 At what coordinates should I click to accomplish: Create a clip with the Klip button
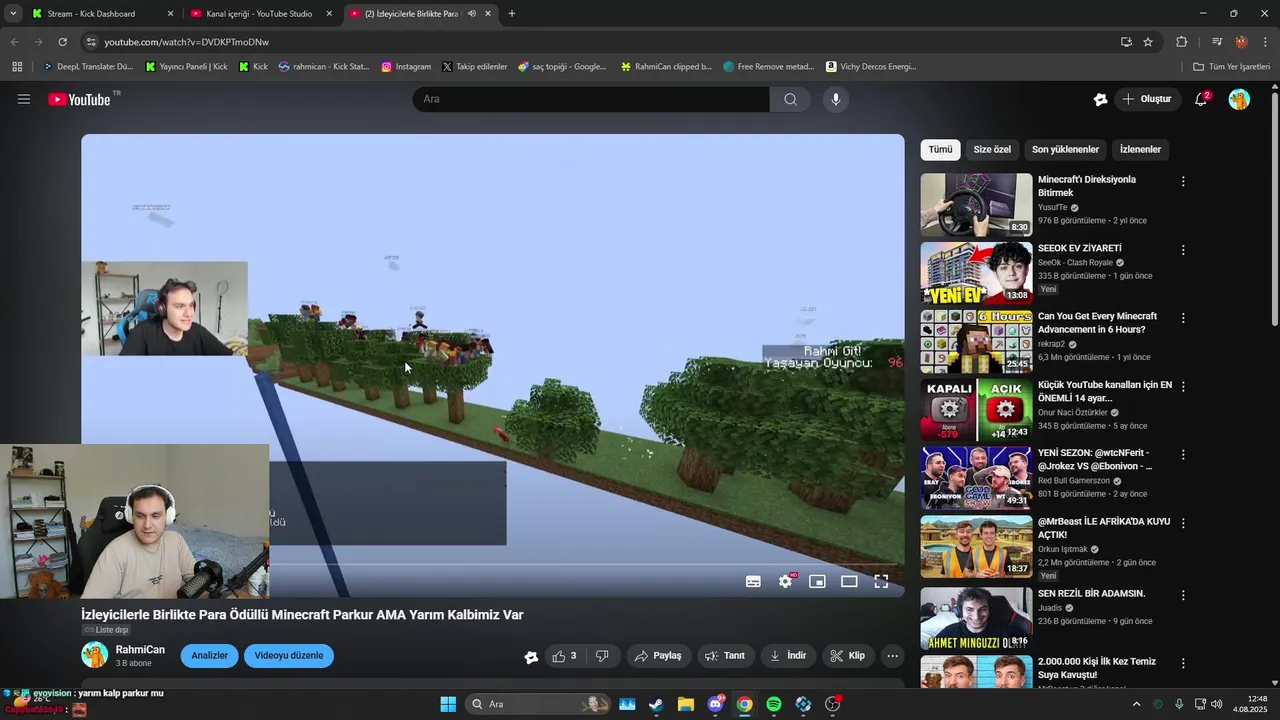tap(848, 656)
